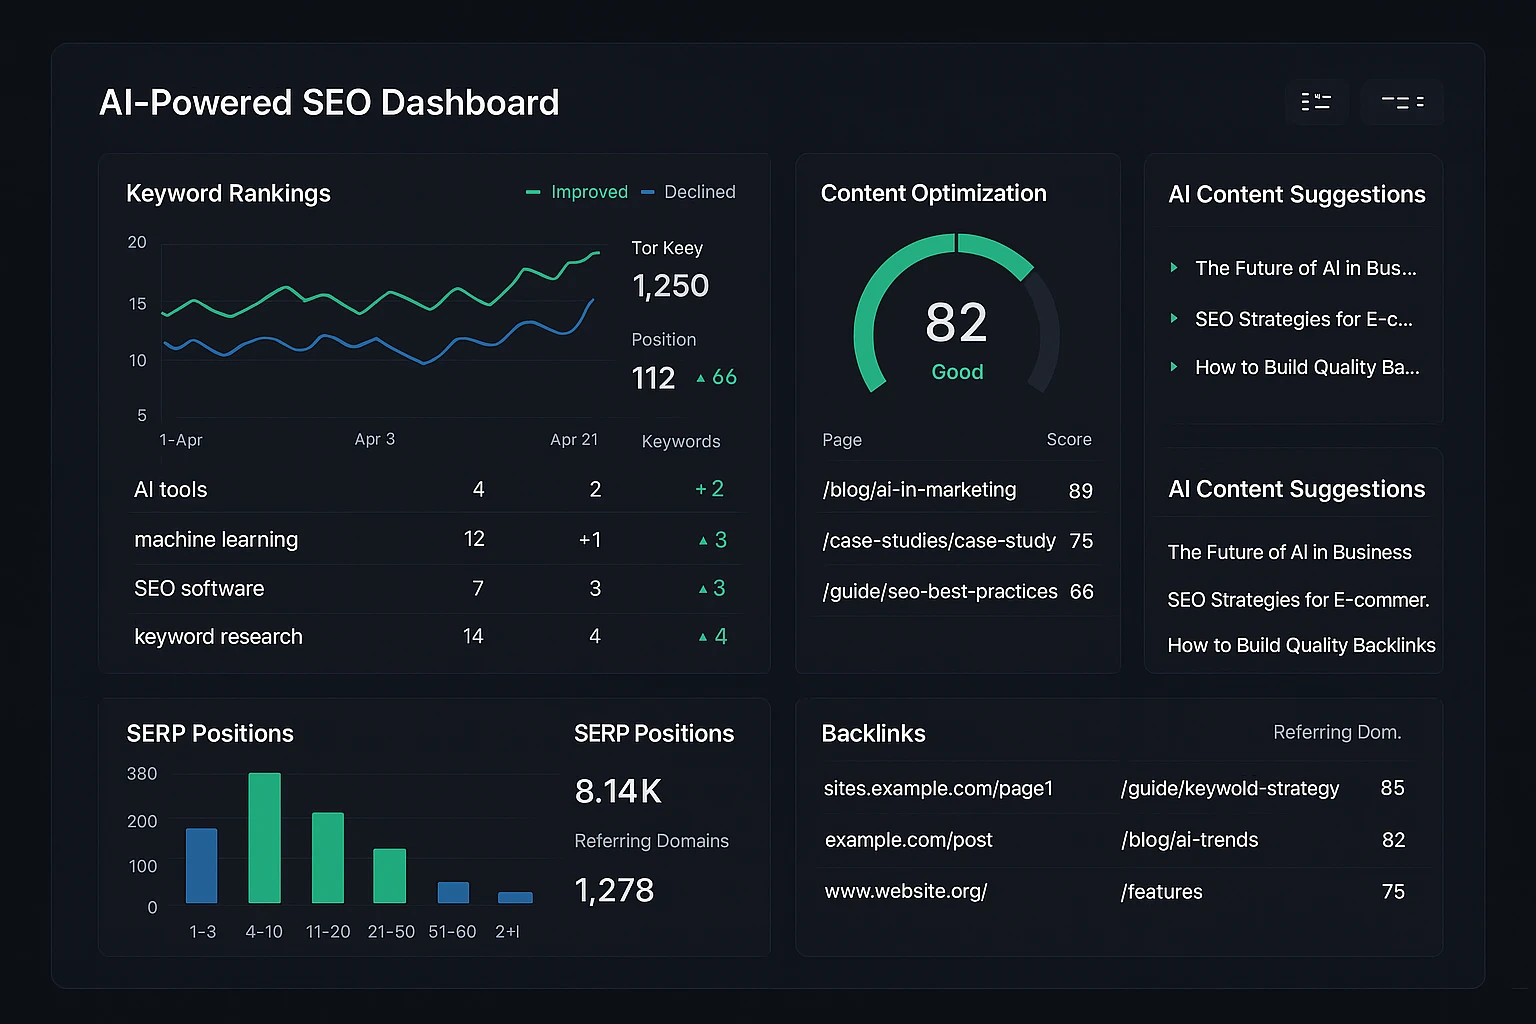1536x1024 pixels.
Task: Select the "keyword research" keyword
Action: click(218, 637)
